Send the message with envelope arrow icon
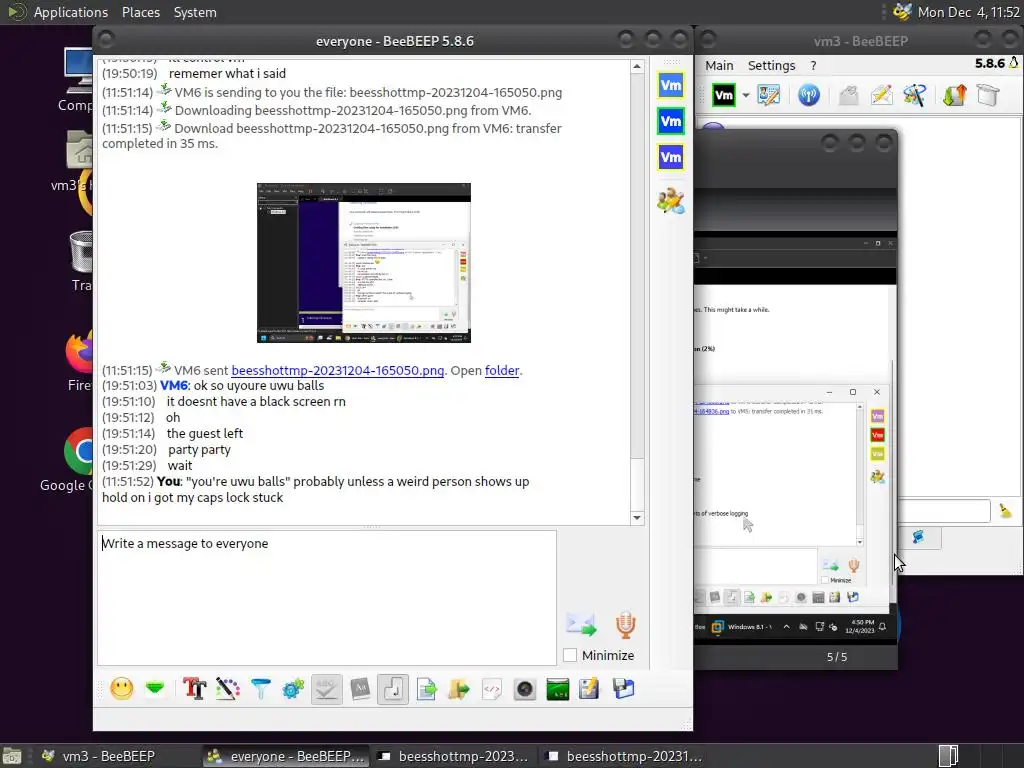The width and height of the screenshot is (1024, 768). tap(581, 624)
